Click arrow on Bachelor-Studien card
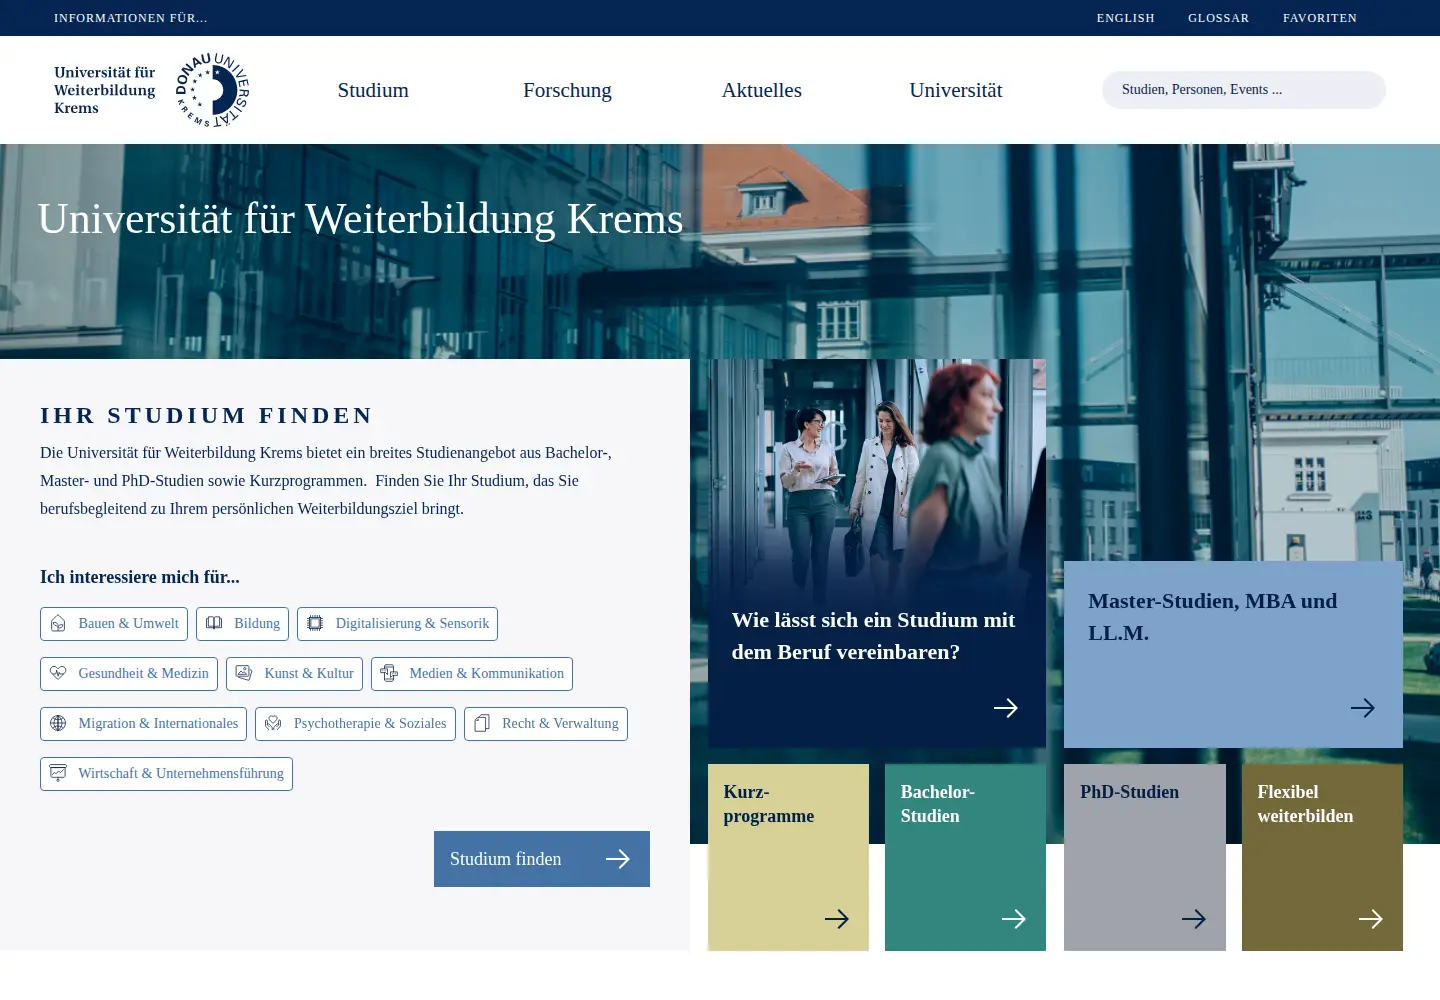The width and height of the screenshot is (1440, 1000). [x=1014, y=919]
